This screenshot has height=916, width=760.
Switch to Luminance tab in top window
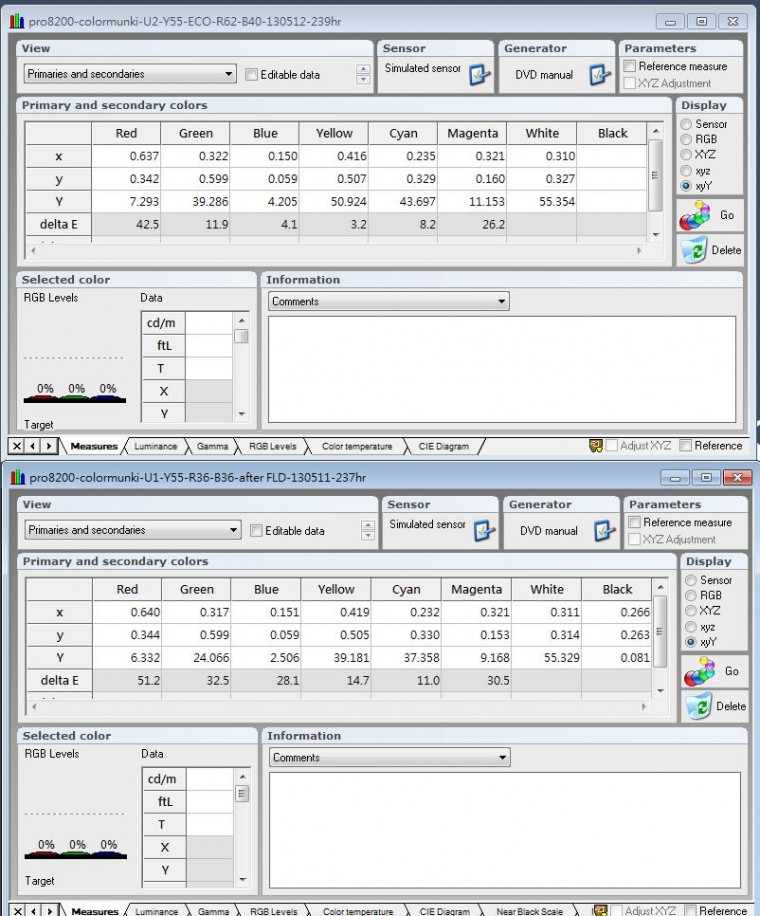[155, 446]
